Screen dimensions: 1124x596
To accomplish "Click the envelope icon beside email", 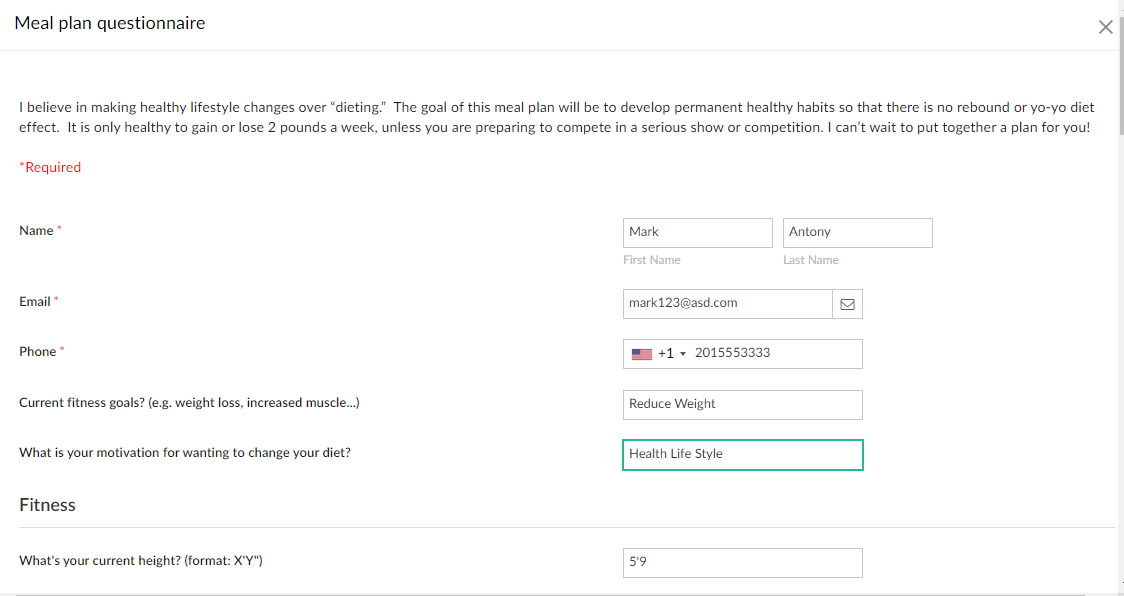I will [847, 304].
